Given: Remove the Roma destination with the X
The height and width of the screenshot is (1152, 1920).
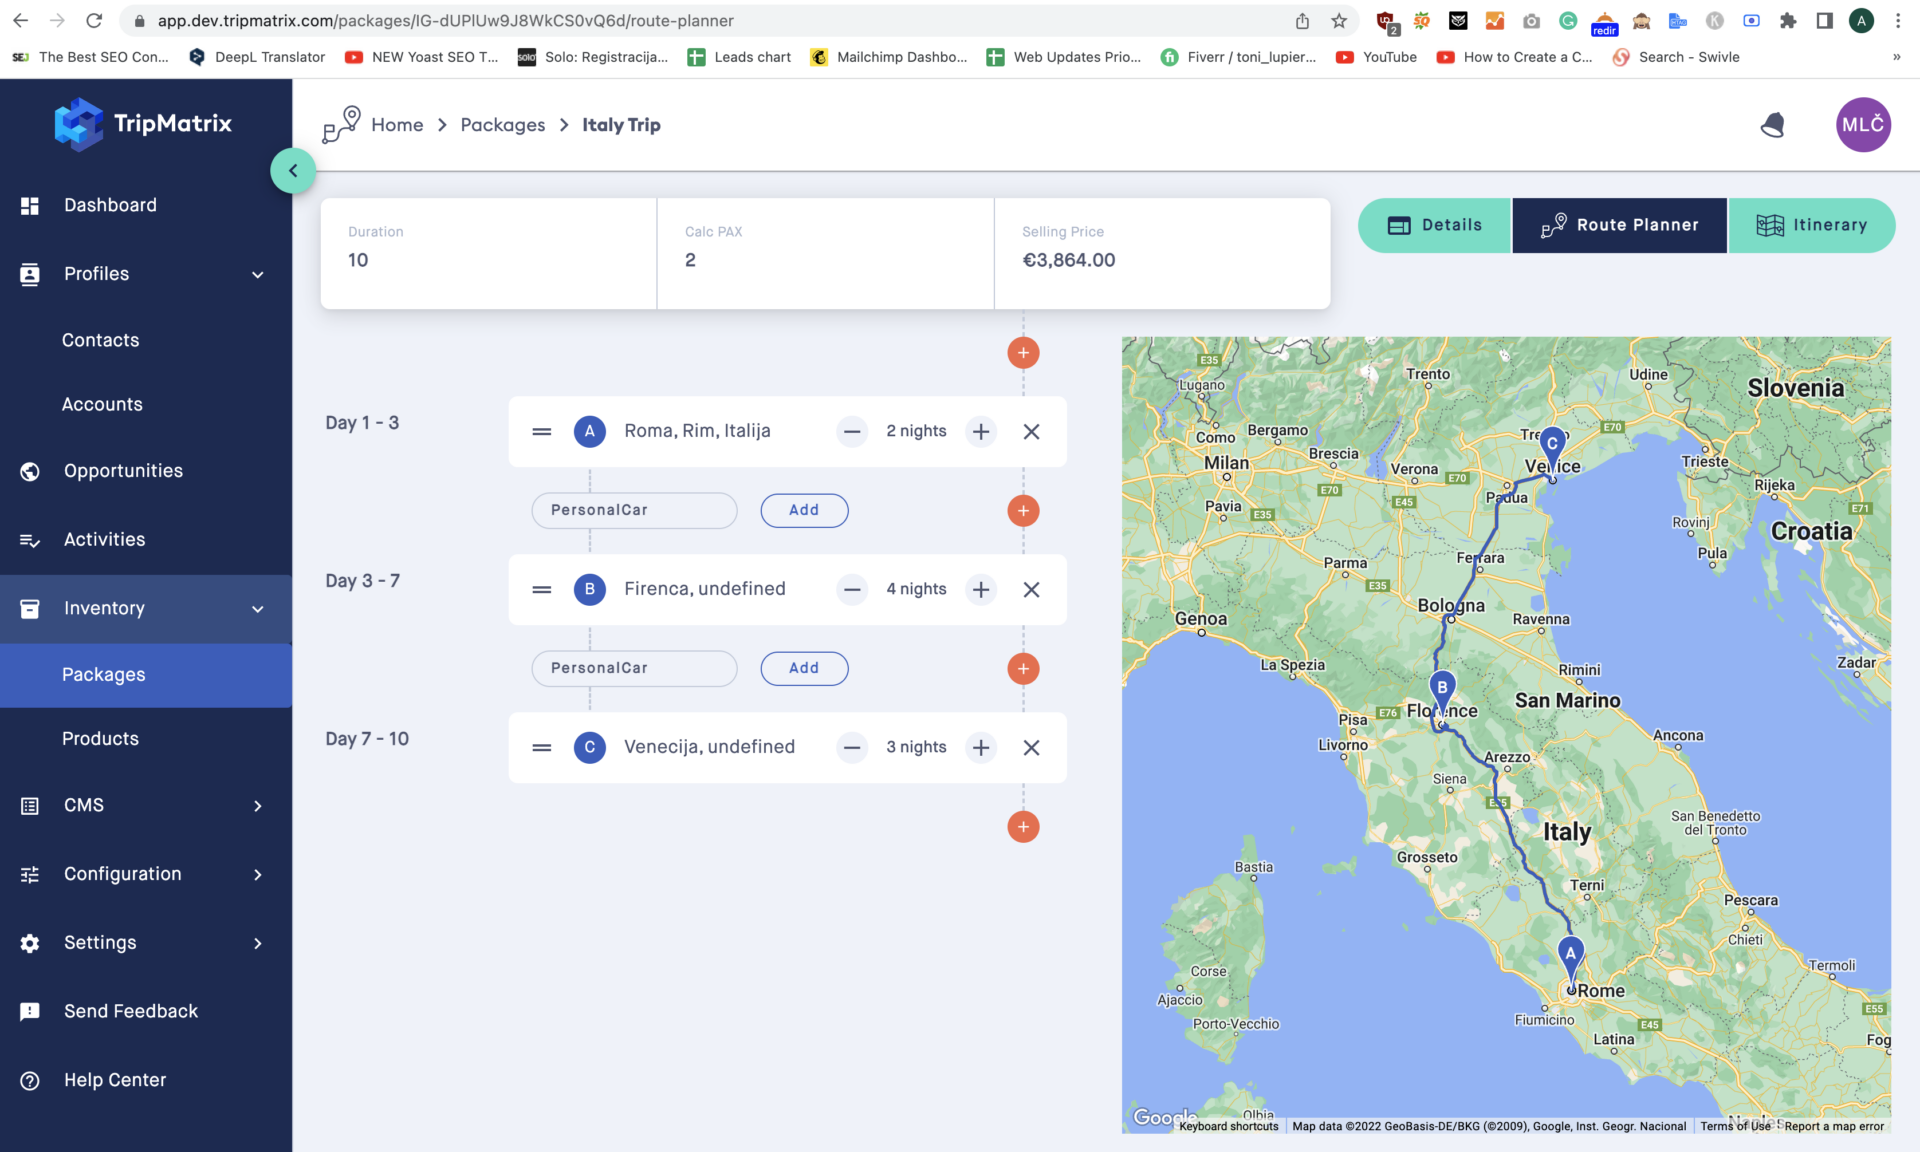Looking at the screenshot, I should pyautogui.click(x=1032, y=431).
